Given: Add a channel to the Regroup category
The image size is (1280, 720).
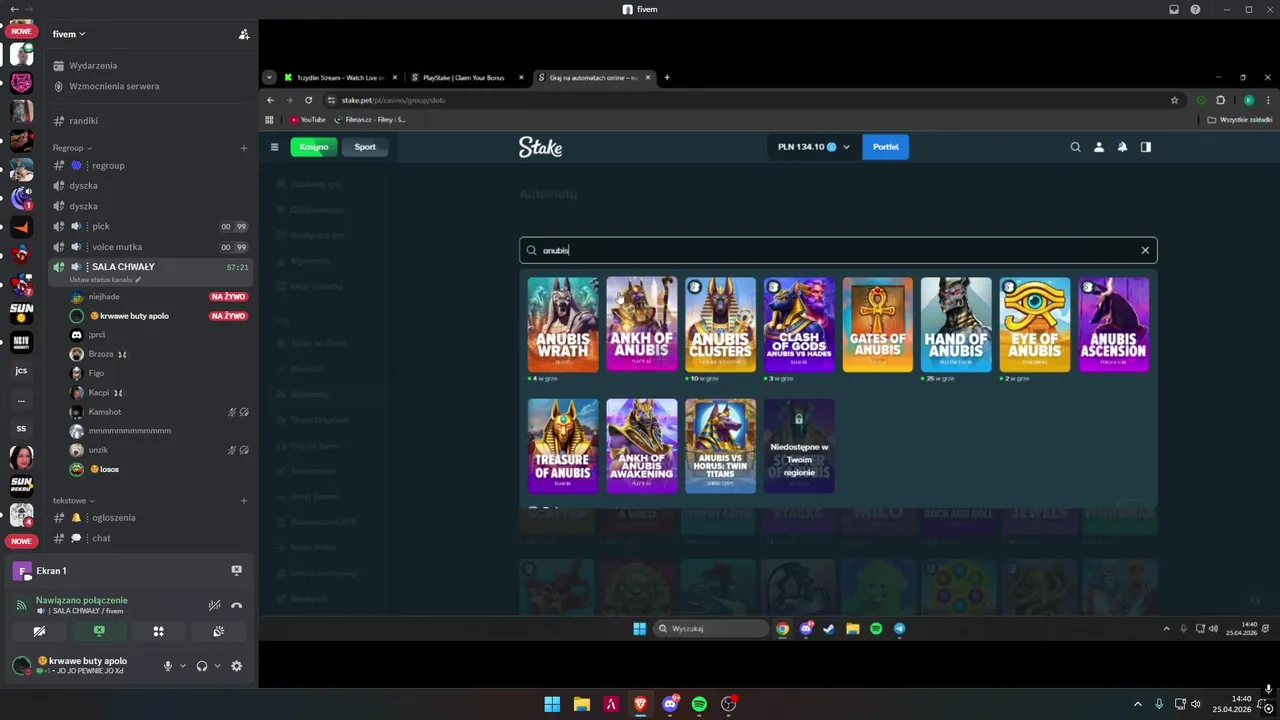Looking at the screenshot, I should click(x=244, y=148).
